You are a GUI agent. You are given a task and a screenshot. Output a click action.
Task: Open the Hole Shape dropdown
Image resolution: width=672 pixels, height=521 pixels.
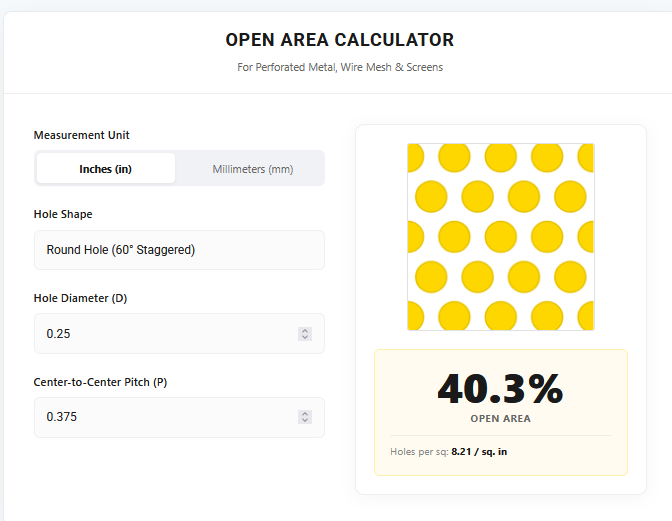pyautogui.click(x=179, y=250)
